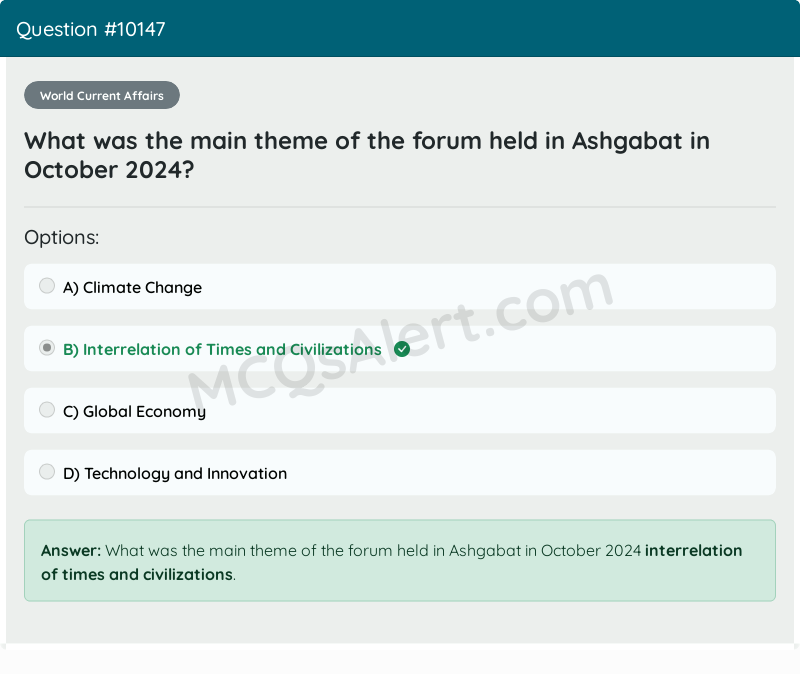
Task: Click the white card area below the answer box
Action: [400, 625]
